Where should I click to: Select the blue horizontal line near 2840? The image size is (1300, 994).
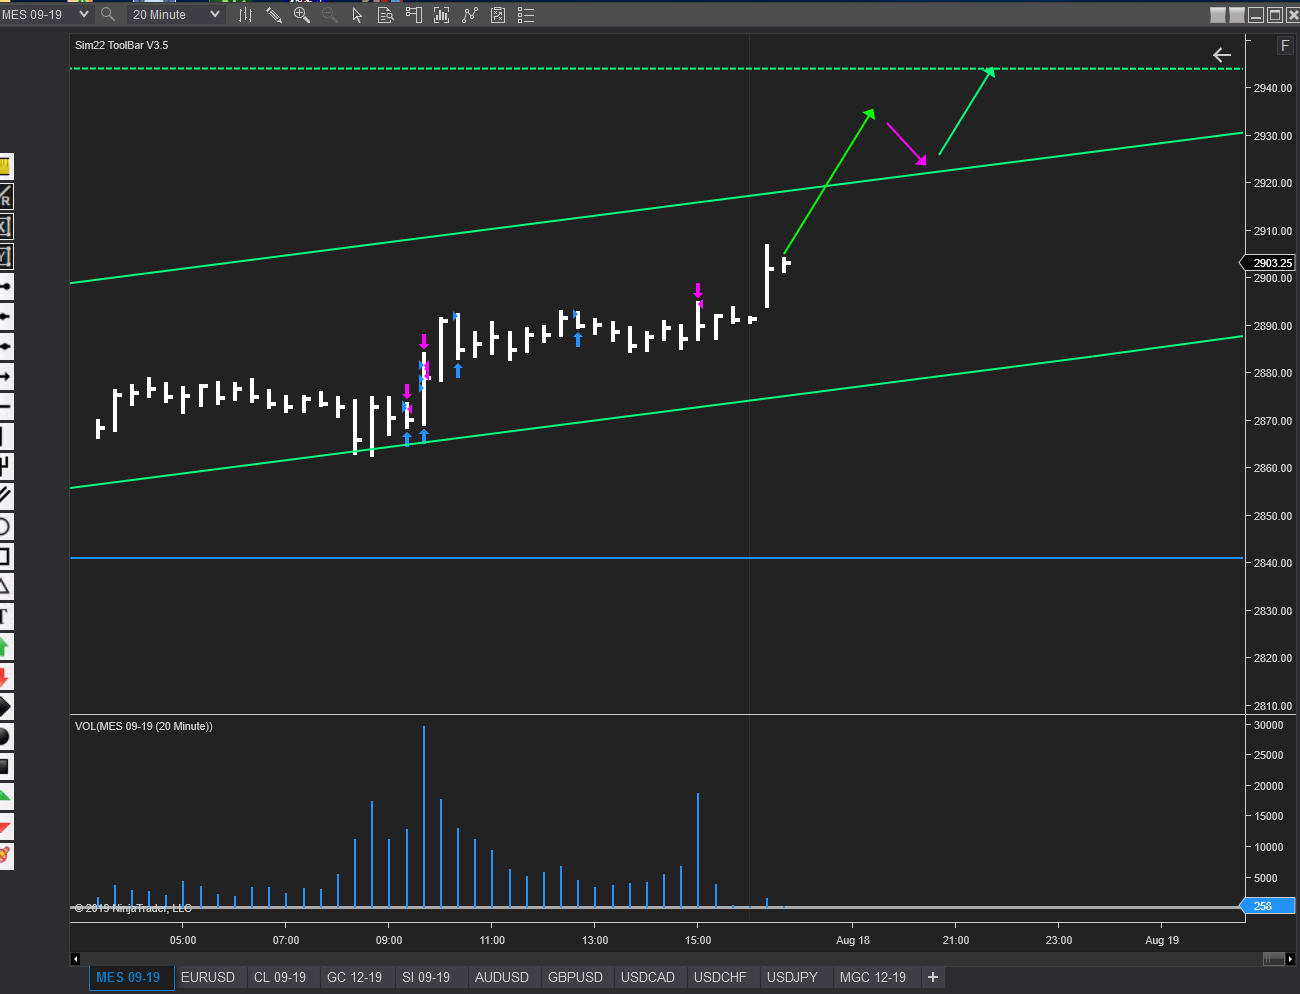tap(656, 558)
